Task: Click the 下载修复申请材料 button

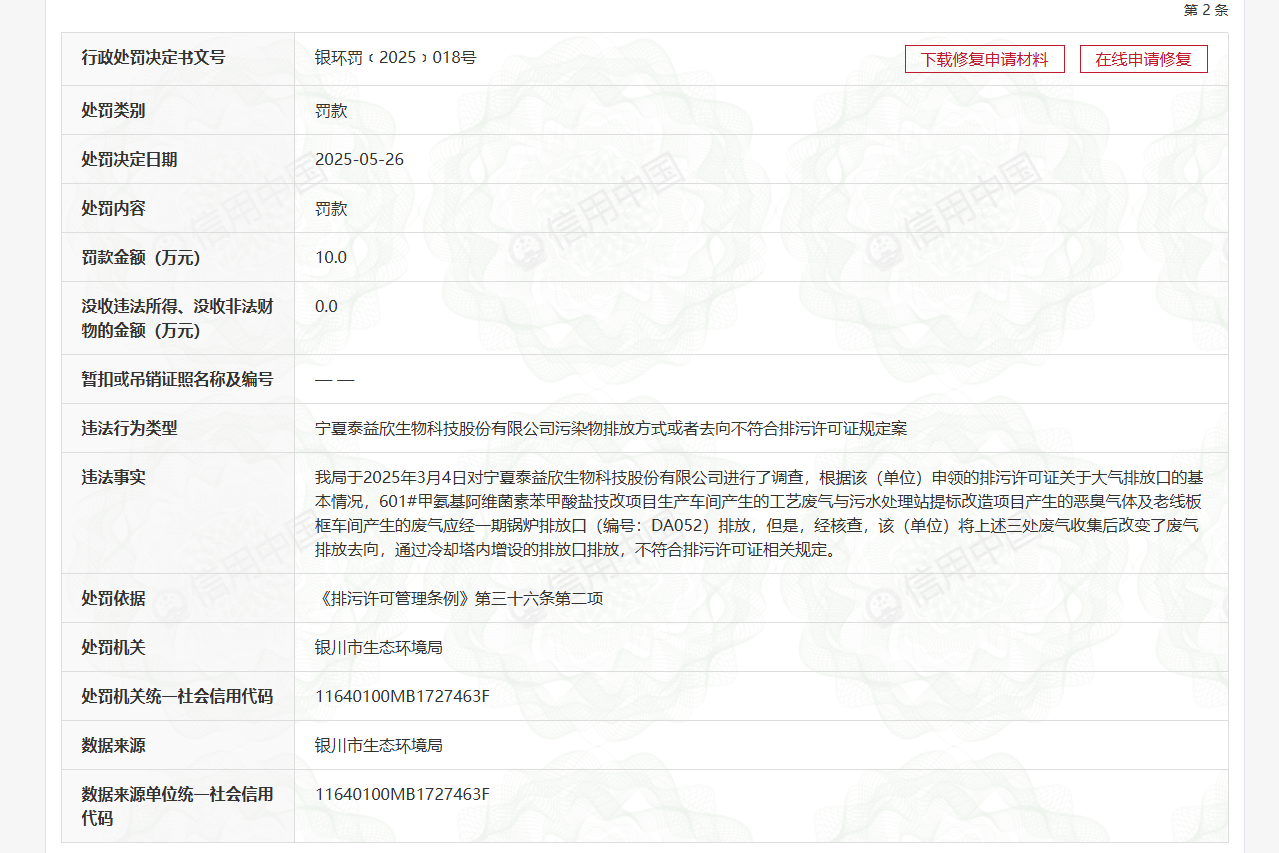Action: click(x=985, y=59)
